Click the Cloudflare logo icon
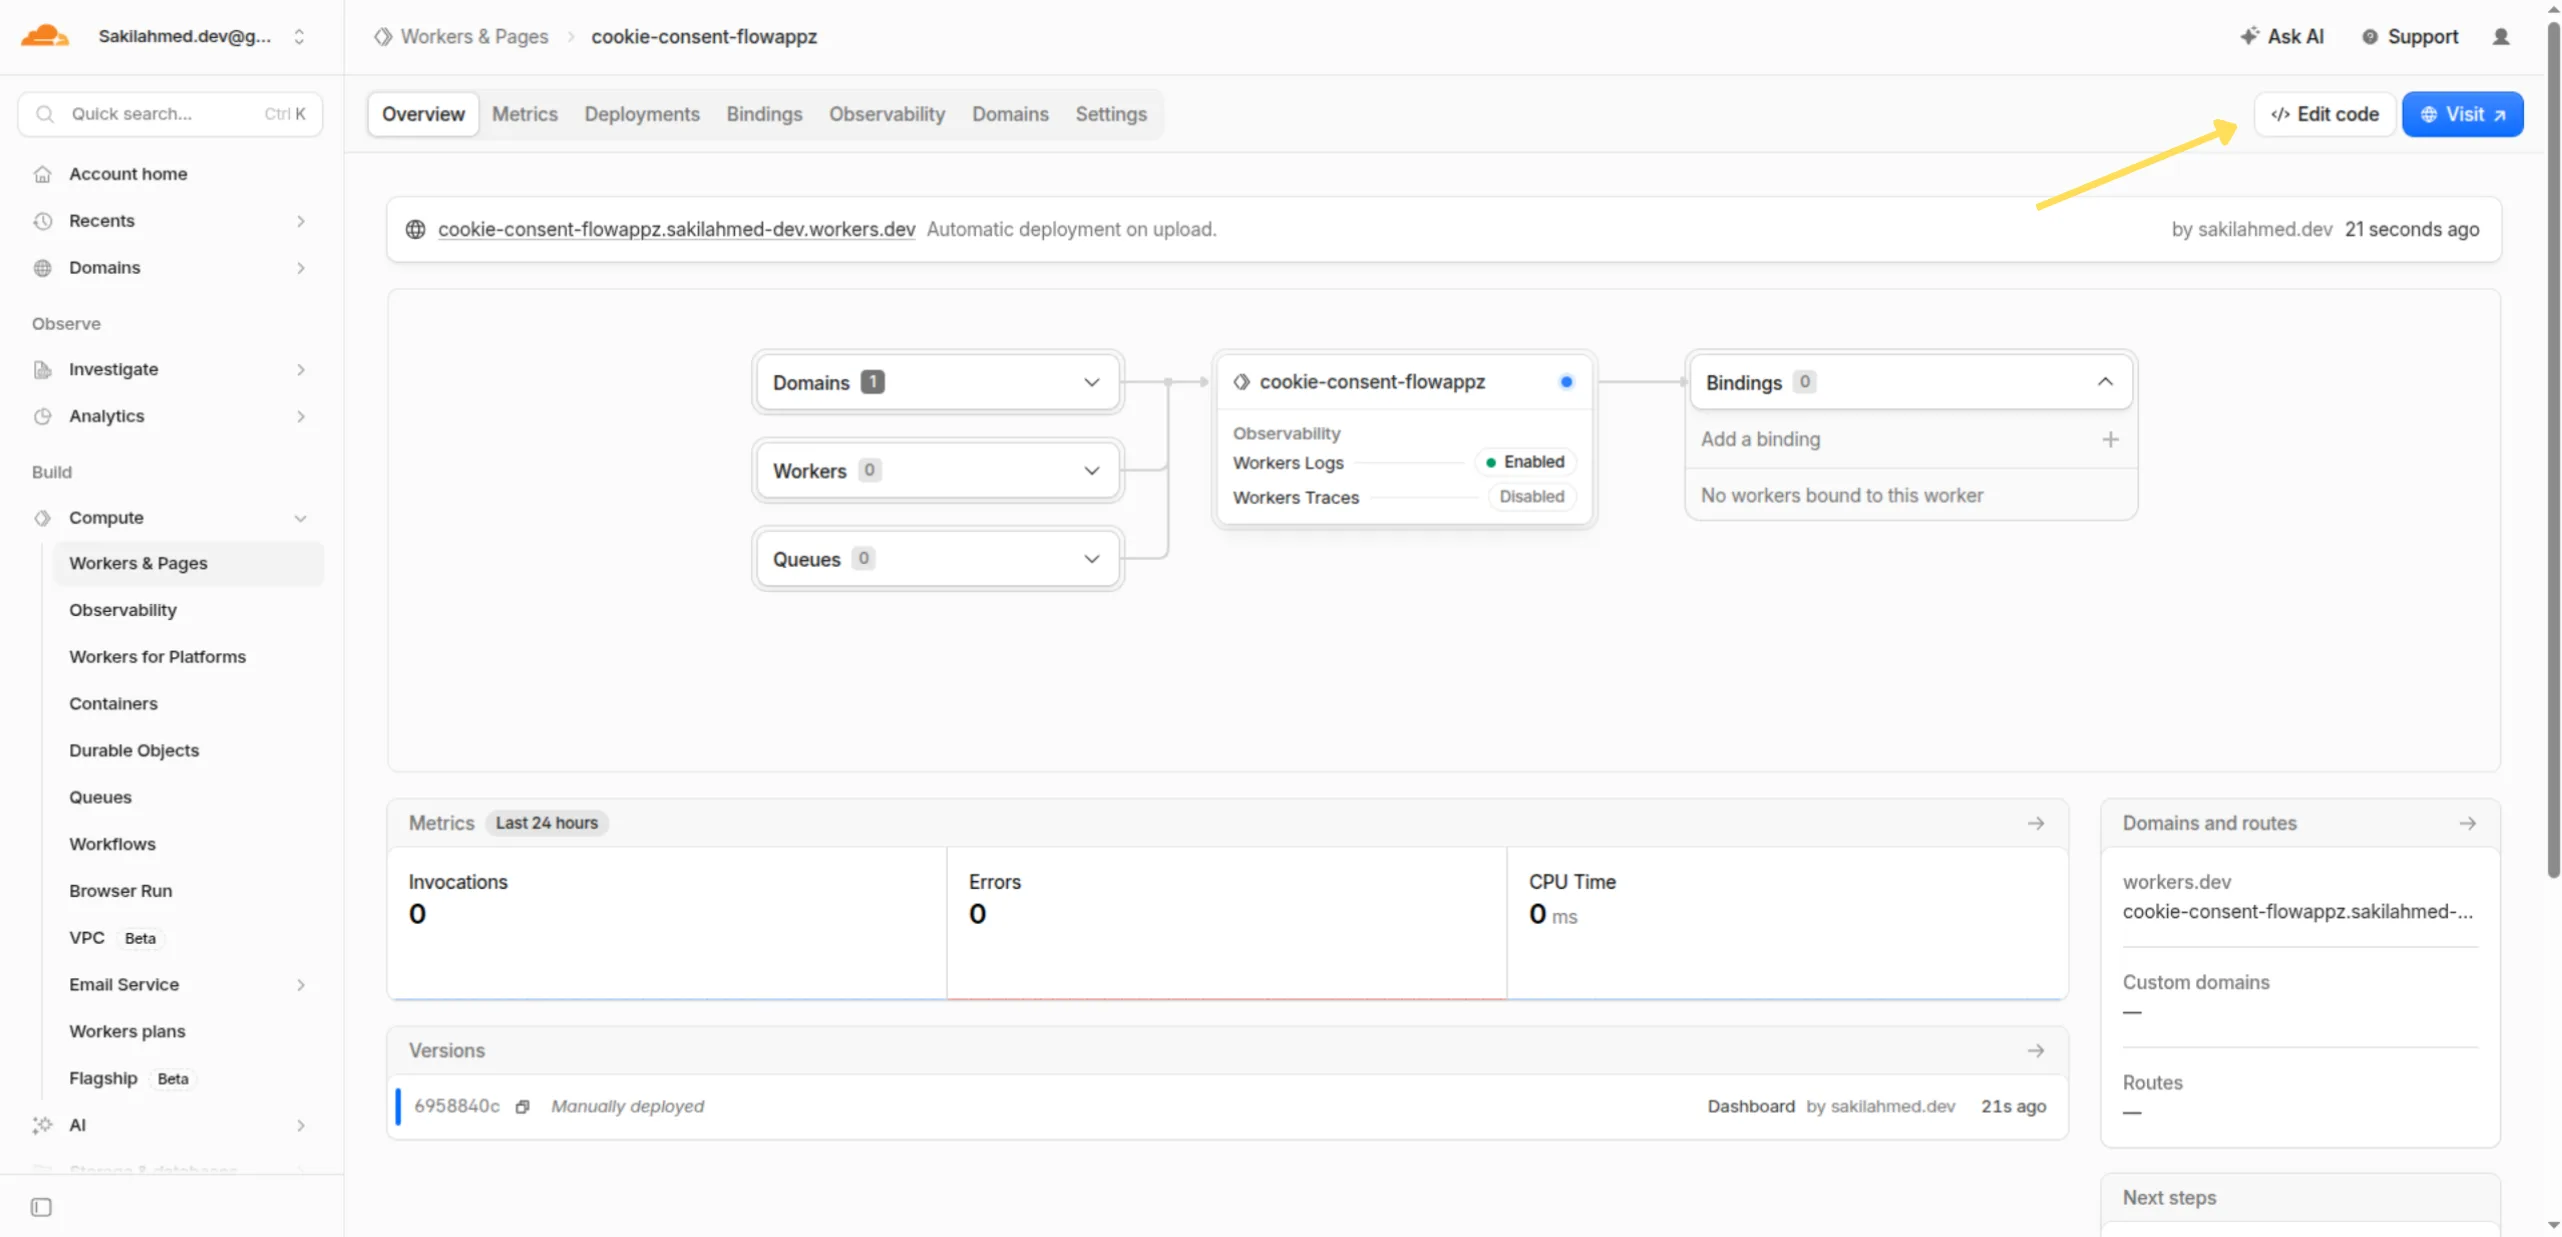Screen dimensions: 2562x1237 click(x=45, y=36)
